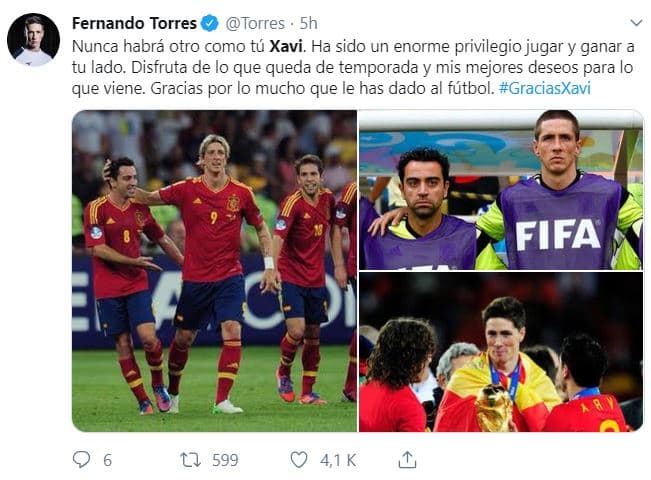Image resolution: width=651 pixels, height=480 pixels.
Task: Open the Fernando Torres display name
Action: (x=134, y=23)
